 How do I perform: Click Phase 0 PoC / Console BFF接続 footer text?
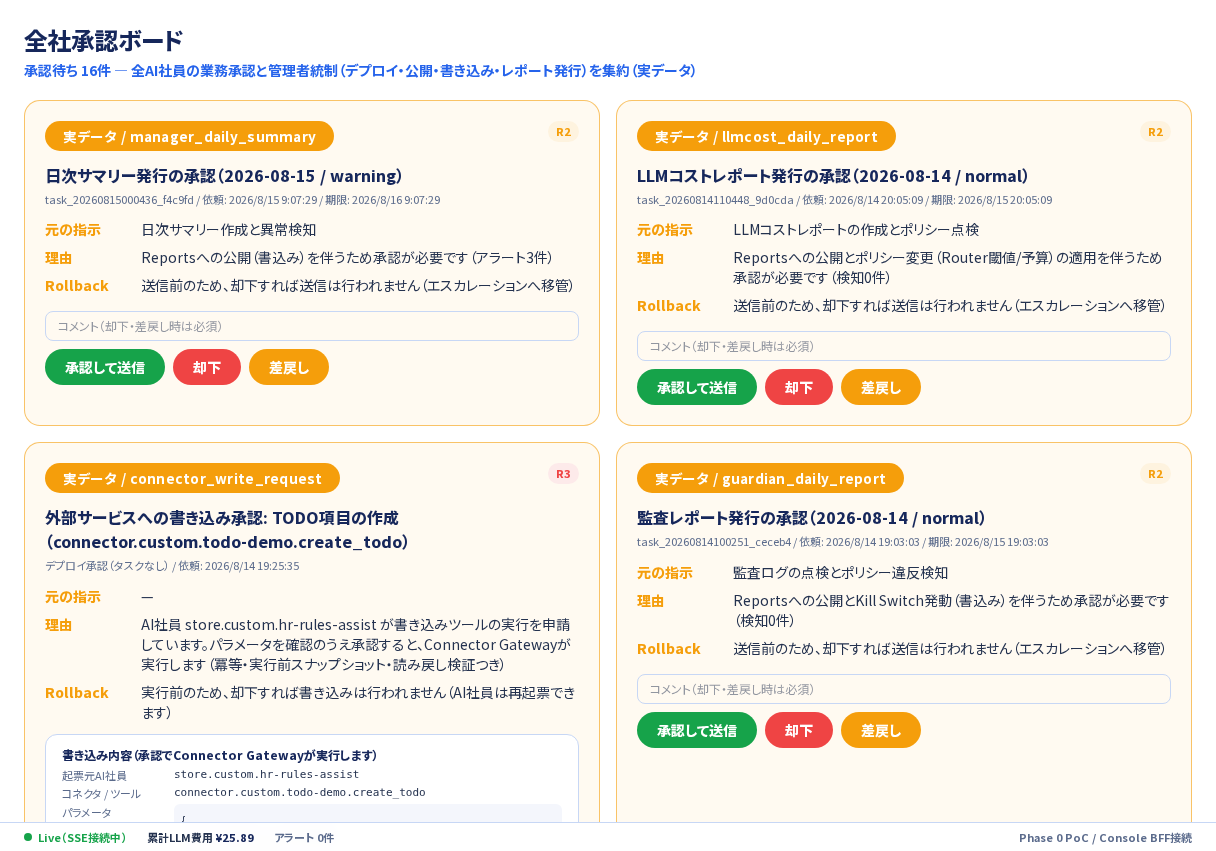1105,838
